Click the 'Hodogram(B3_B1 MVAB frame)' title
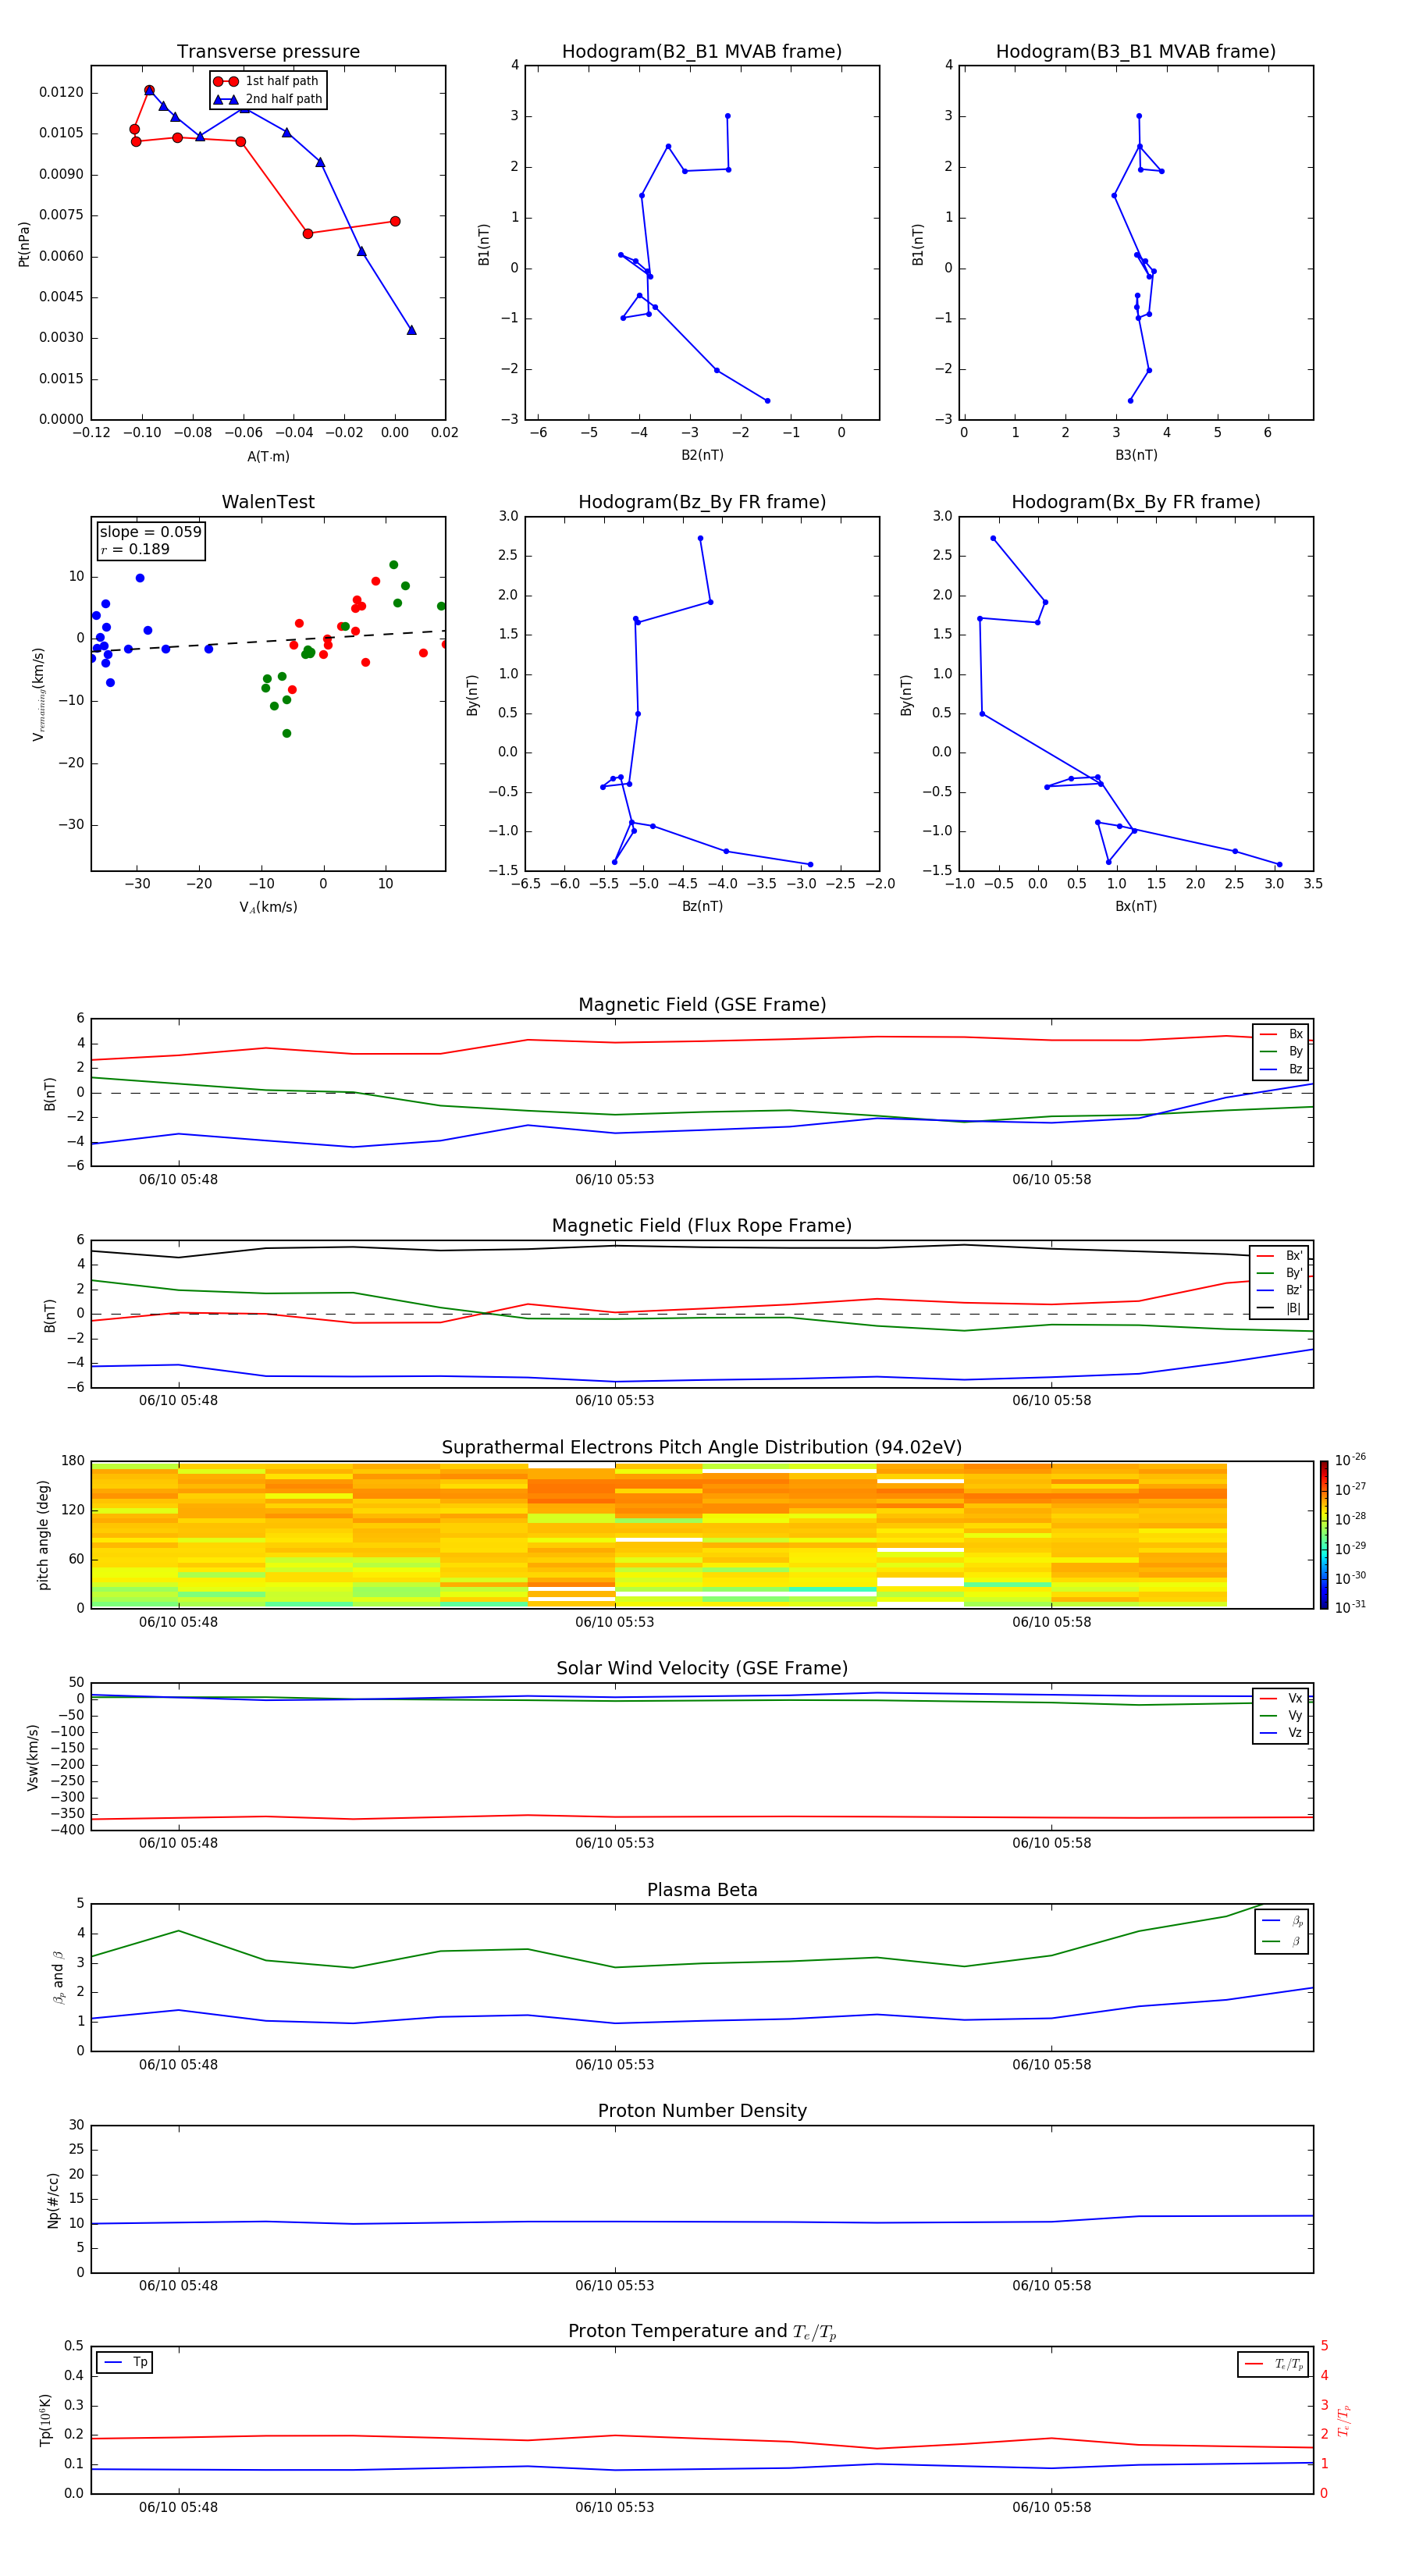Image resolution: width=1405 pixels, height=2576 pixels. (x=1136, y=52)
